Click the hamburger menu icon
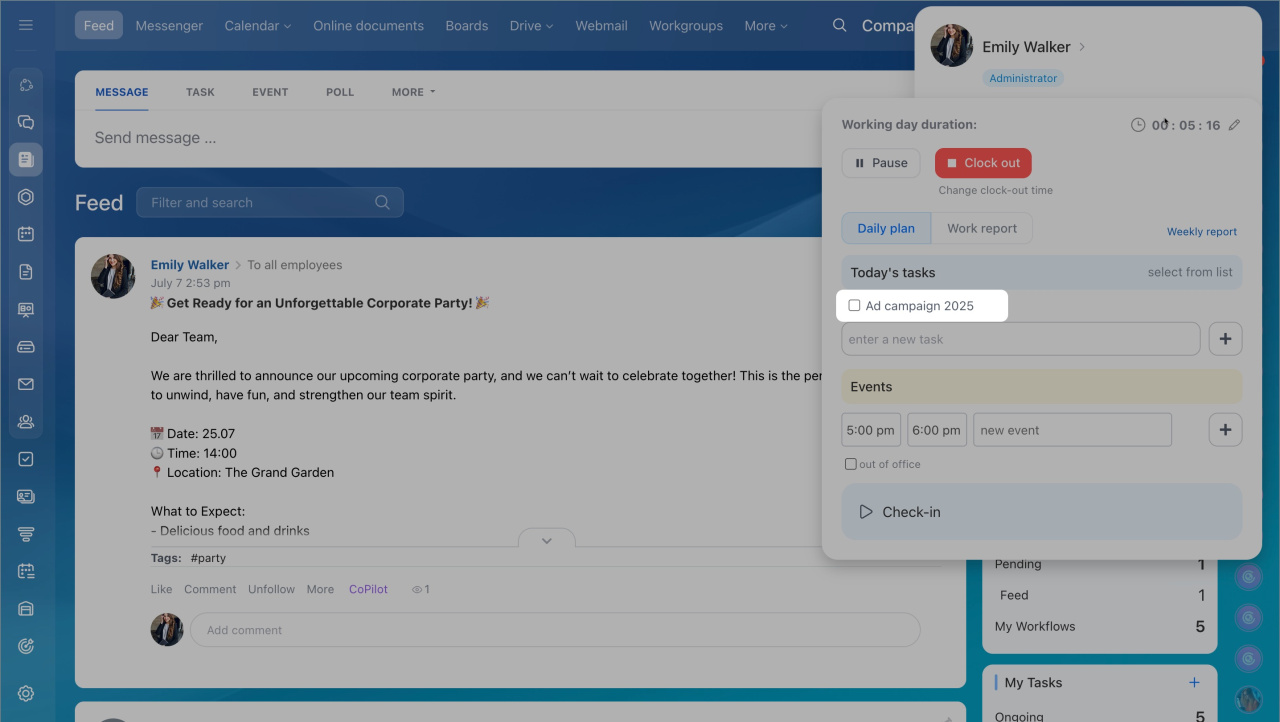1280x722 pixels. click(26, 25)
